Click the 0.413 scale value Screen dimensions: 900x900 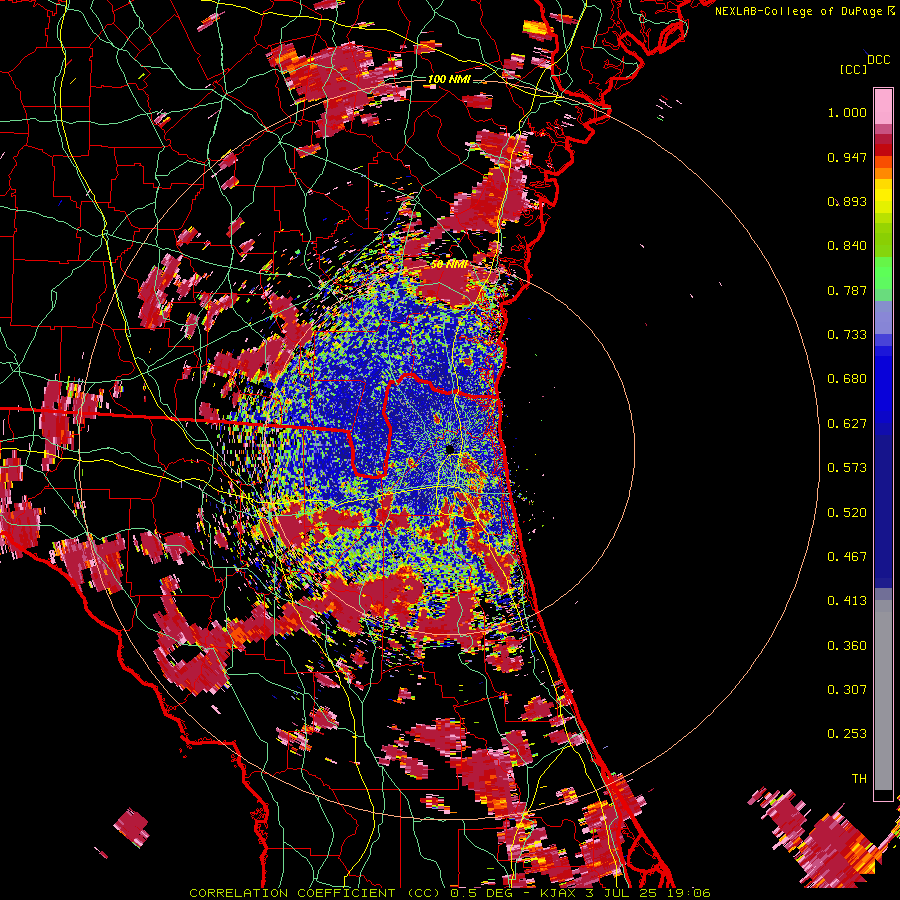[x=847, y=601]
